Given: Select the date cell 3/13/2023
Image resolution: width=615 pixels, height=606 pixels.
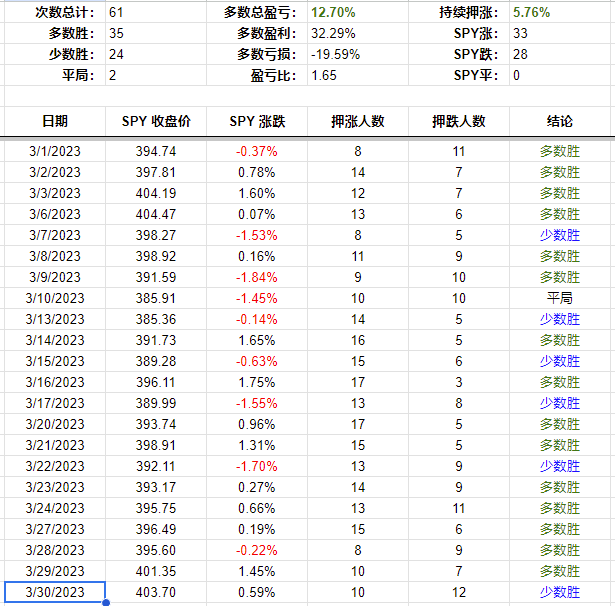Looking at the screenshot, I should (55, 319).
